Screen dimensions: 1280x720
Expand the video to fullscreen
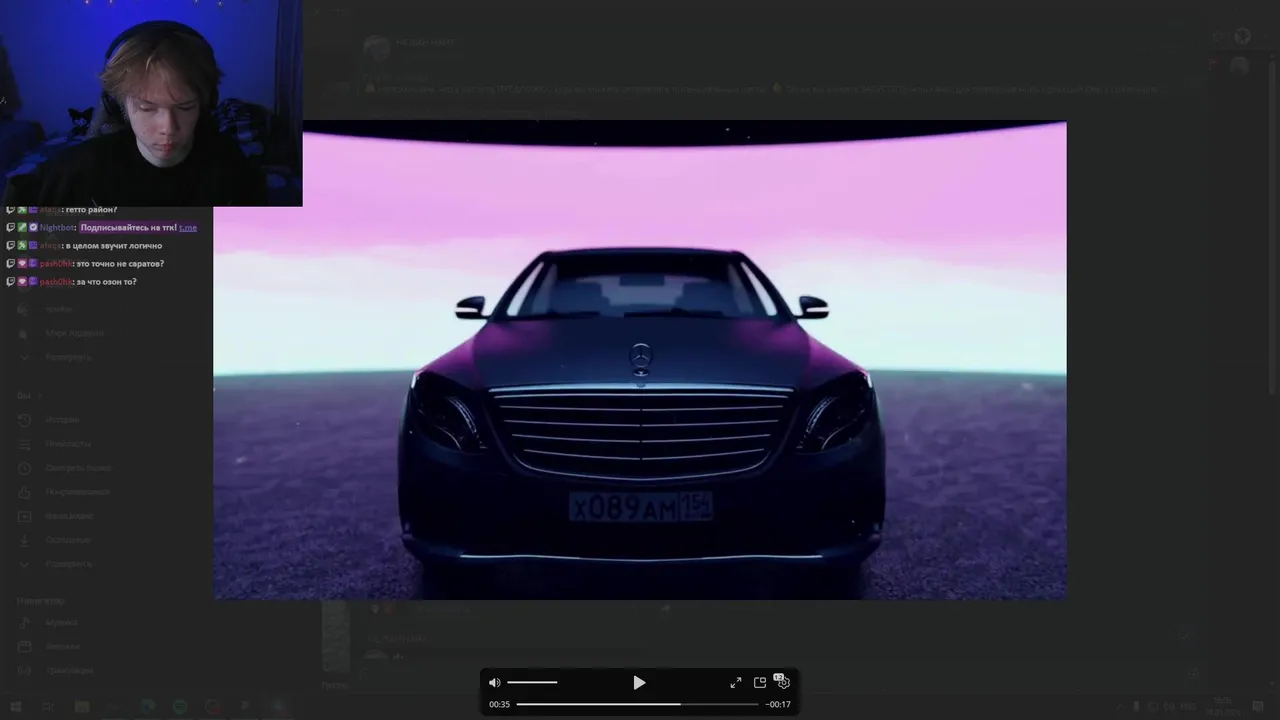pyautogui.click(x=736, y=682)
